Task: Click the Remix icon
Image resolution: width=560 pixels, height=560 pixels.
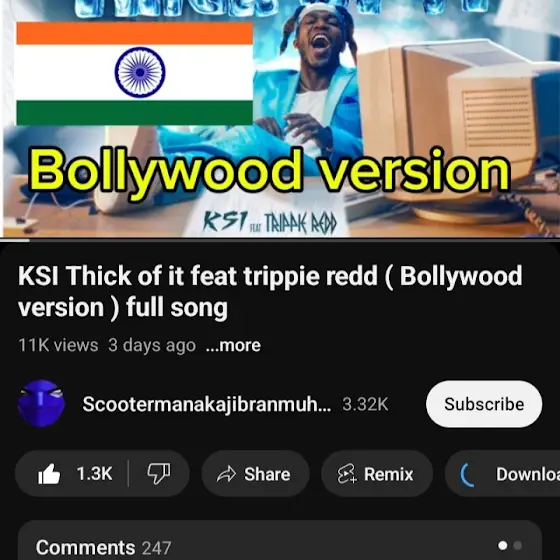Action: [x=347, y=474]
